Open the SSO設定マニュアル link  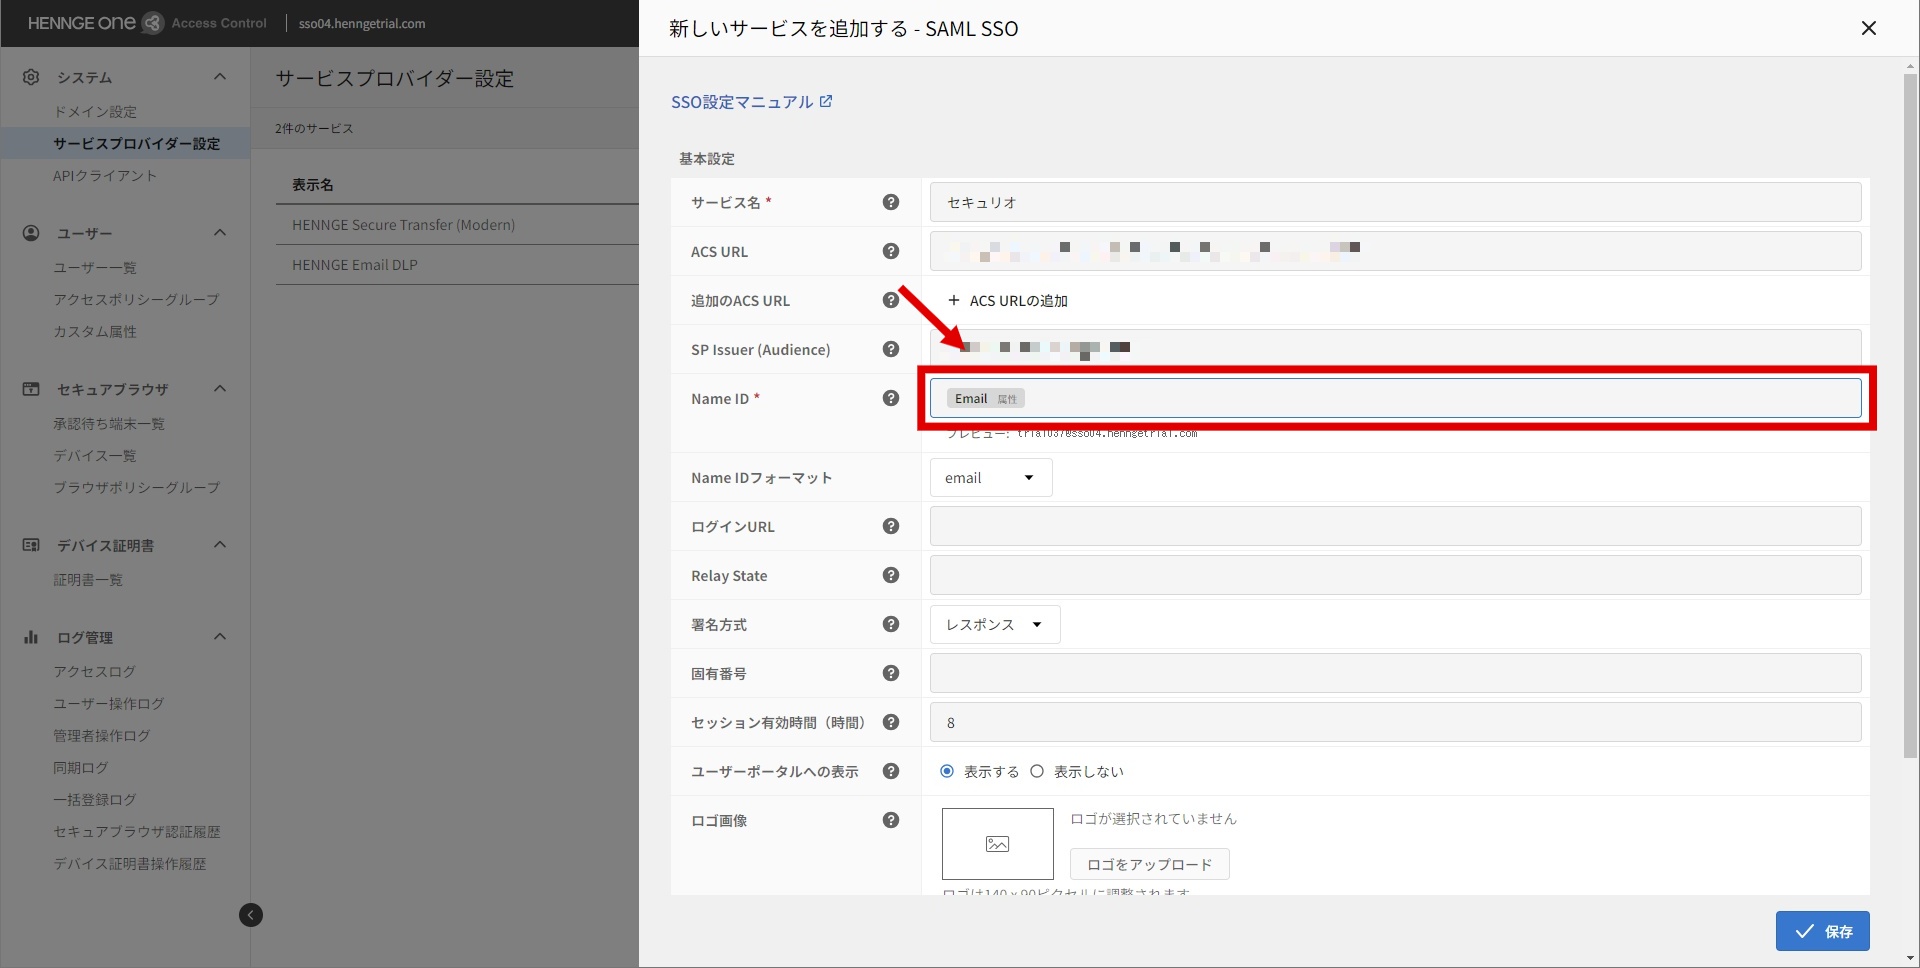click(x=751, y=102)
